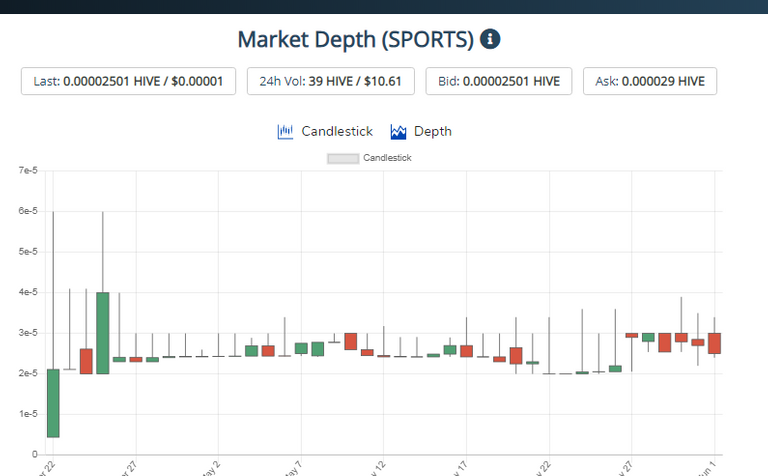Click the info icon beside Market Depth title

click(490, 39)
